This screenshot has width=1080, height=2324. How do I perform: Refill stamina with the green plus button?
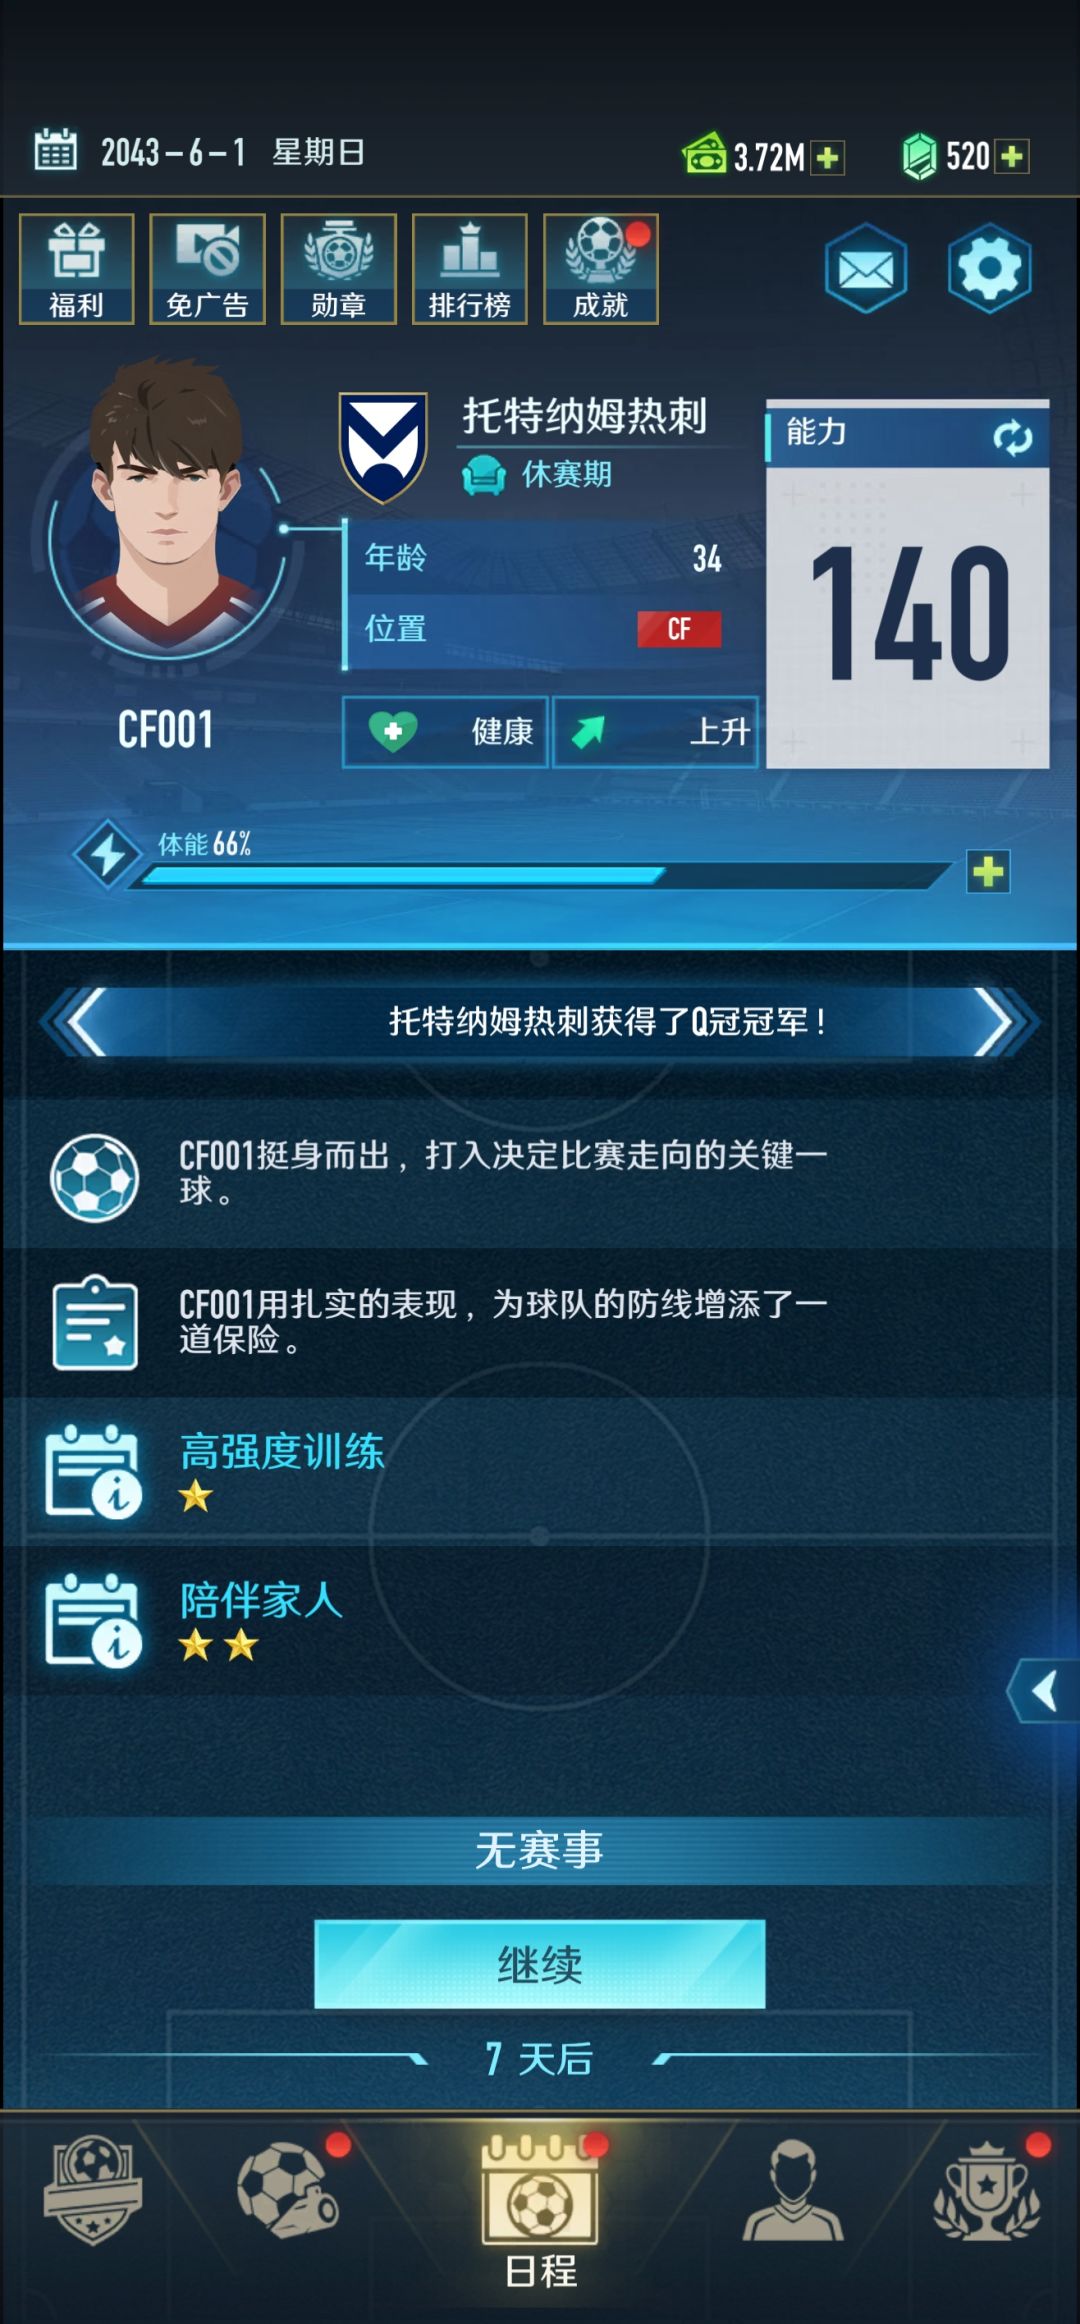[988, 872]
